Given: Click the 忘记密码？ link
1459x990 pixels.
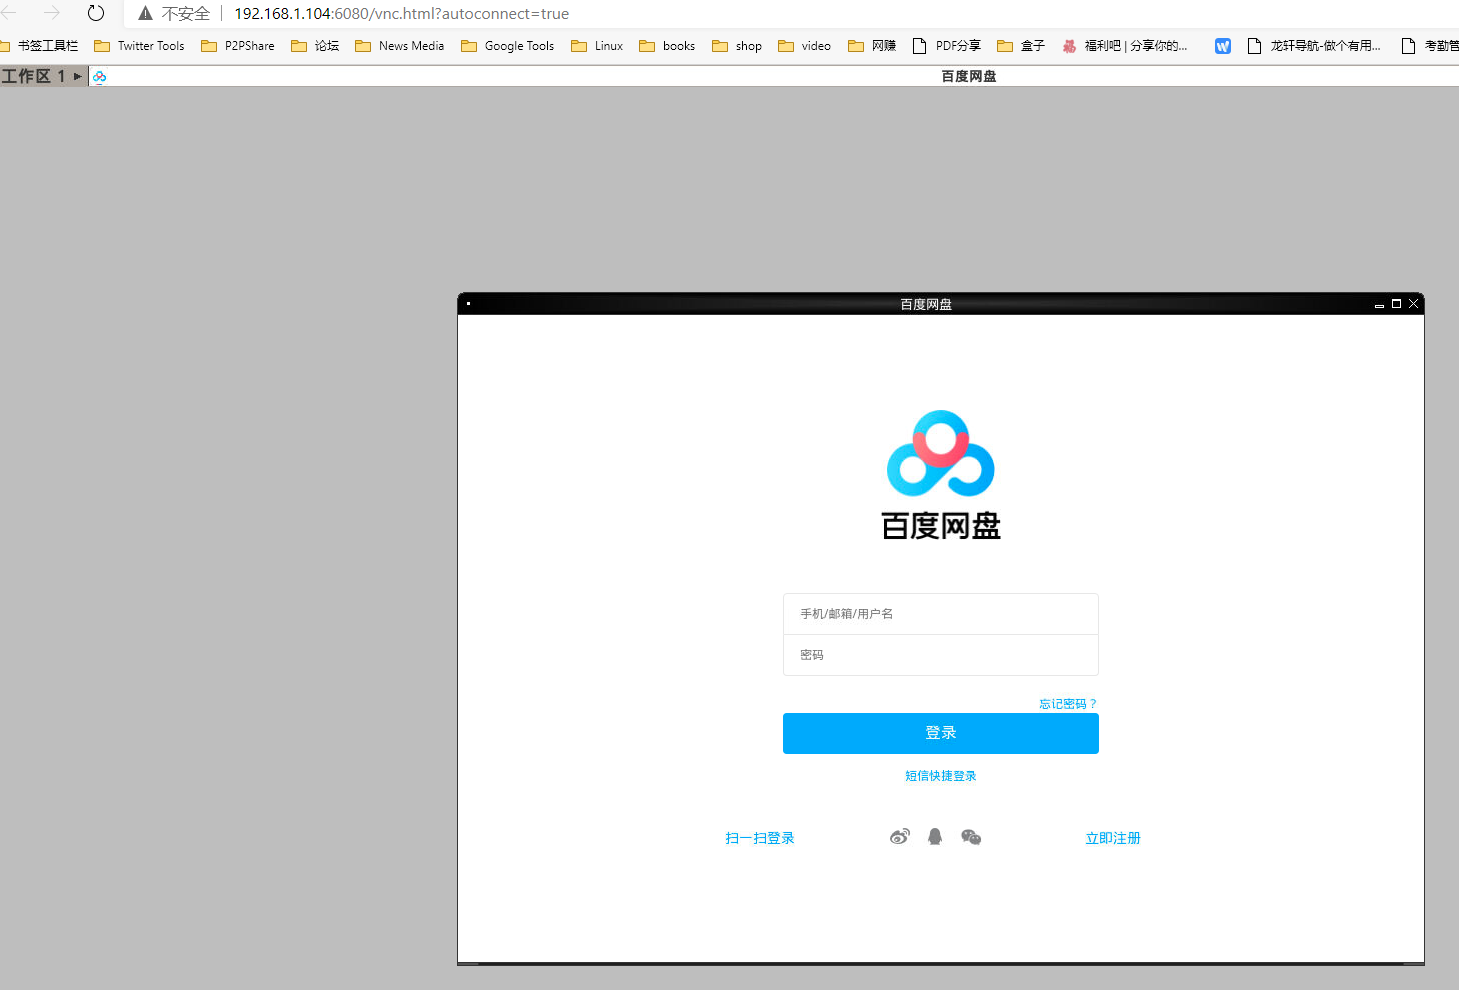Looking at the screenshot, I should point(1068,704).
